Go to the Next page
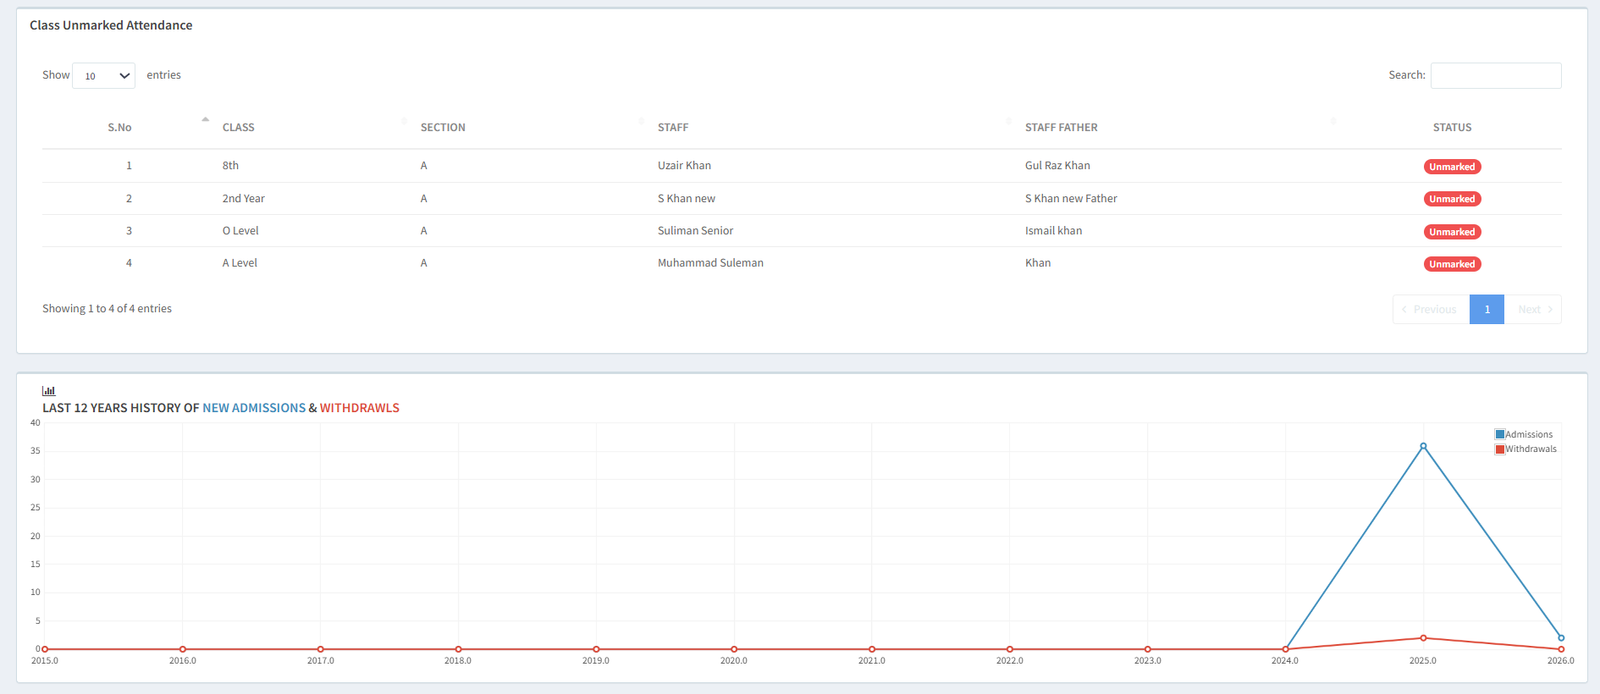This screenshot has width=1600, height=694. (x=1534, y=310)
